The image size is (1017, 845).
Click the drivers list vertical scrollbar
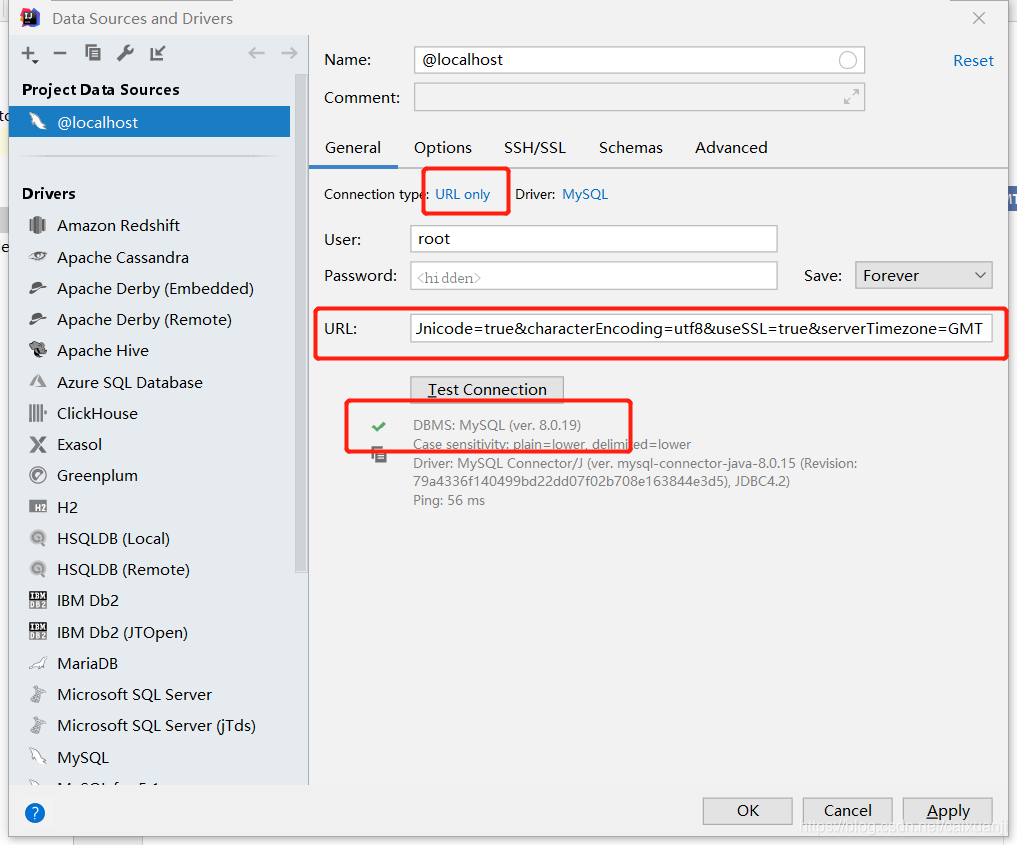(300, 323)
